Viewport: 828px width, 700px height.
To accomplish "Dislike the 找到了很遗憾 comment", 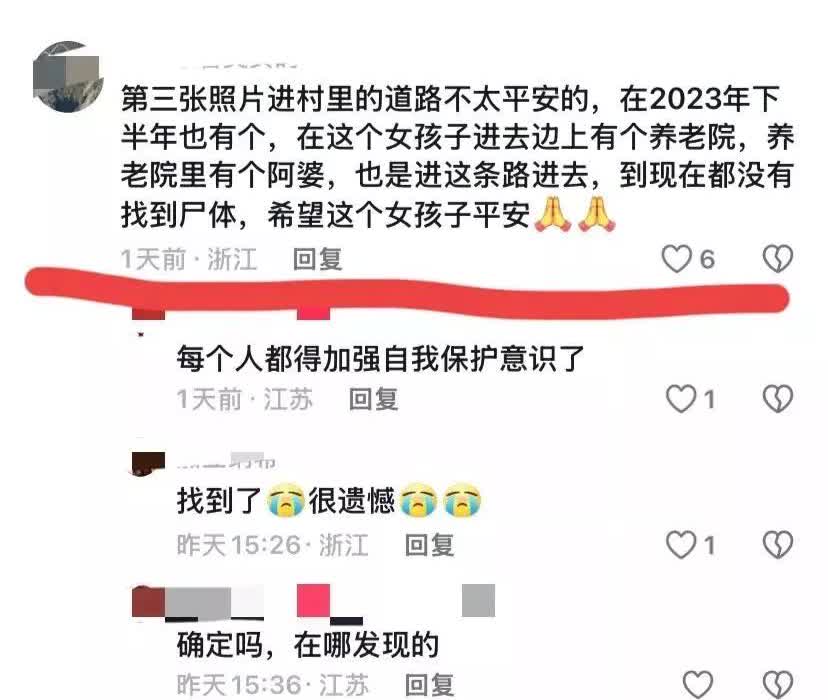I will [778, 545].
